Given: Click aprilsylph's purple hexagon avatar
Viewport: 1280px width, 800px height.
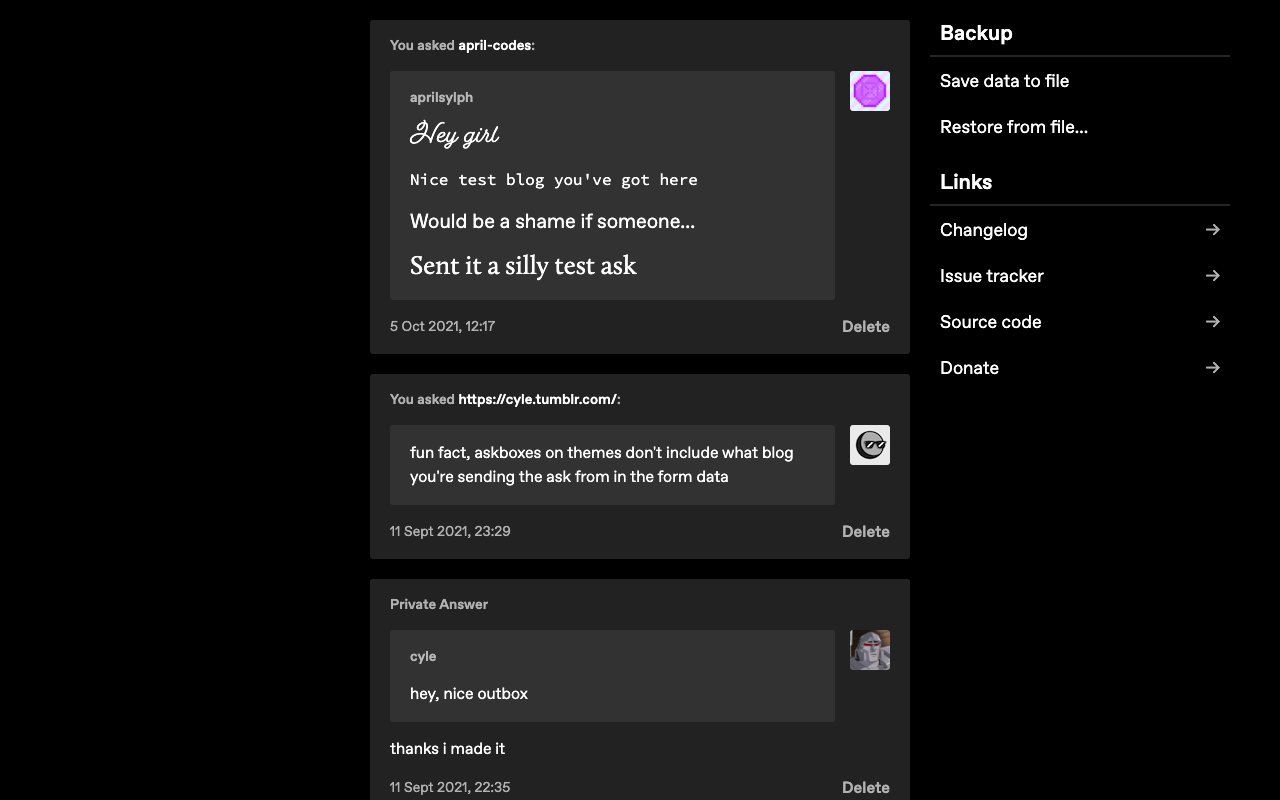Looking at the screenshot, I should coord(869,90).
